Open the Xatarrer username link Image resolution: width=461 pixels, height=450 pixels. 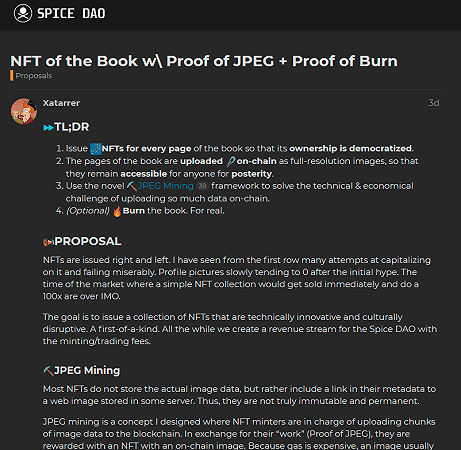coord(61,103)
